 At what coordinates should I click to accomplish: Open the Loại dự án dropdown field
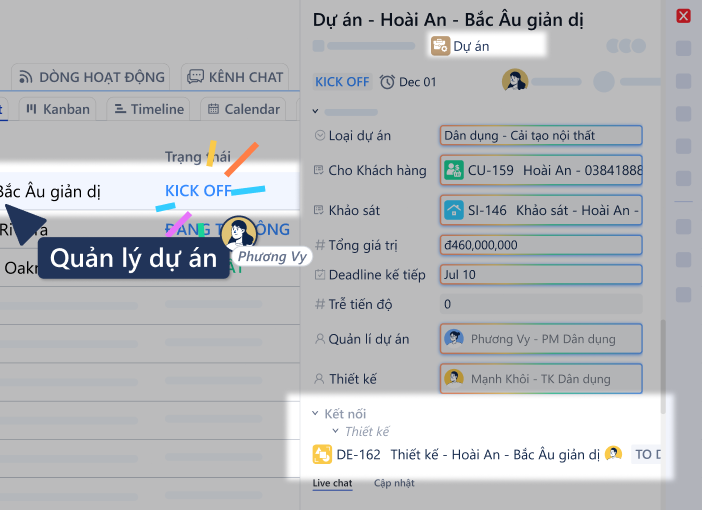click(x=540, y=136)
